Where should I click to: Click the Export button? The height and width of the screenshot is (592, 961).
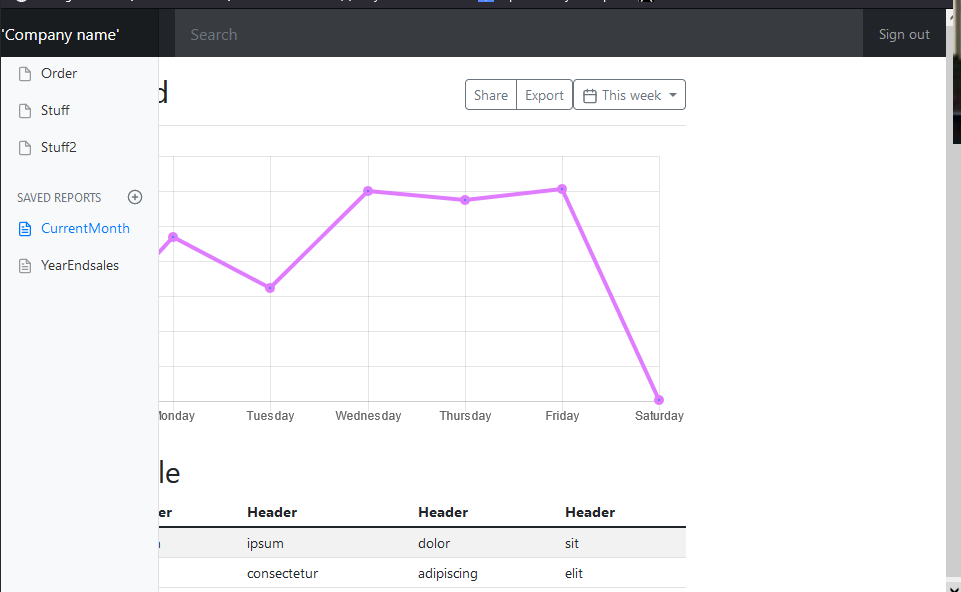click(x=544, y=95)
